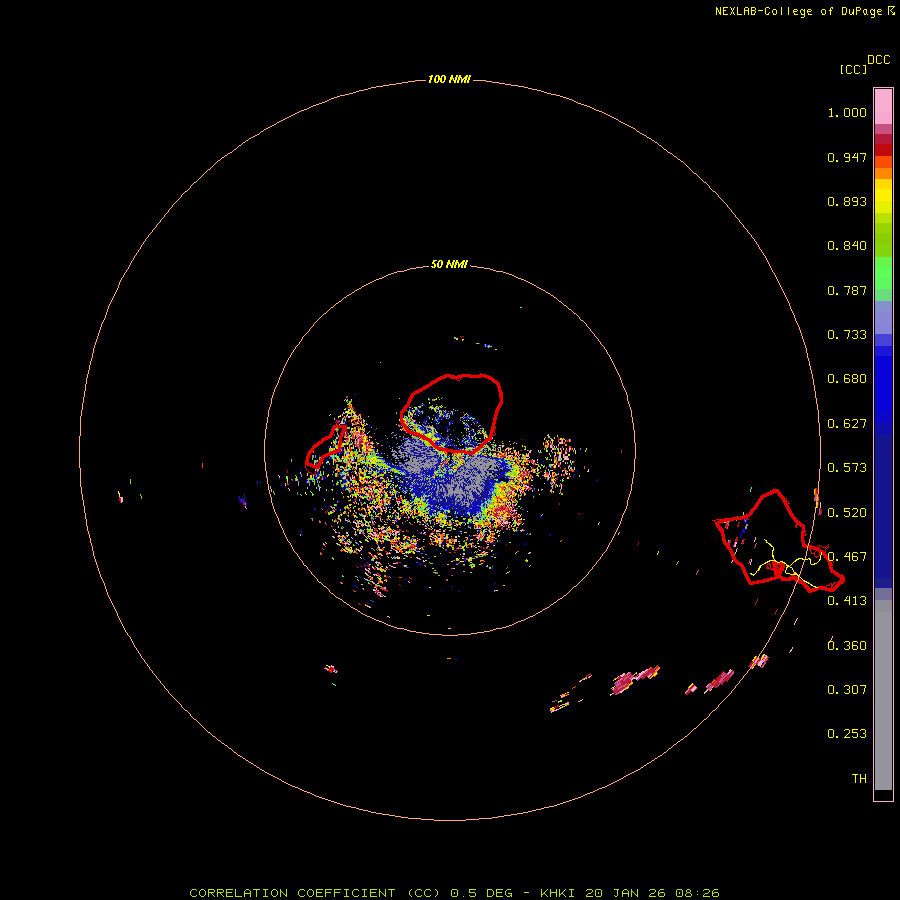900x900 pixels.
Task: Select the 0.467 scale value
Action: [x=847, y=557]
